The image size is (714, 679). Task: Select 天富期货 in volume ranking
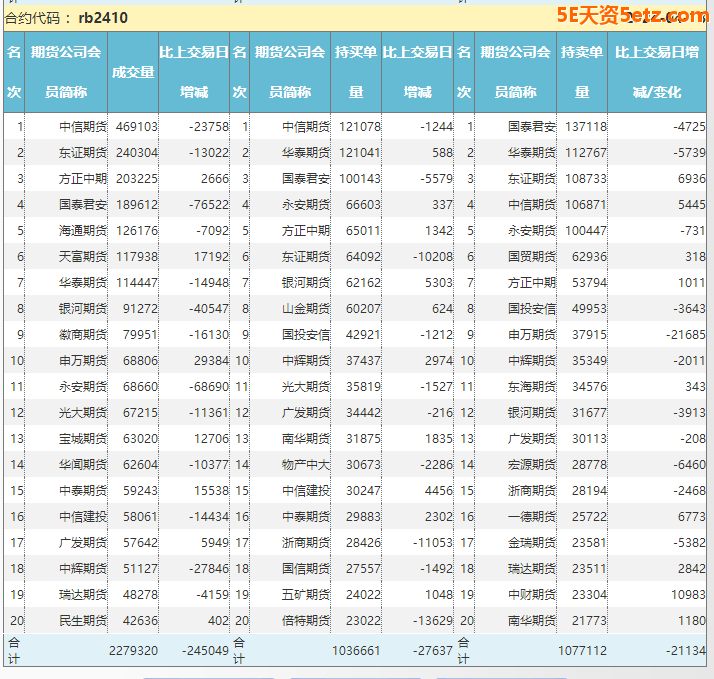[82, 257]
